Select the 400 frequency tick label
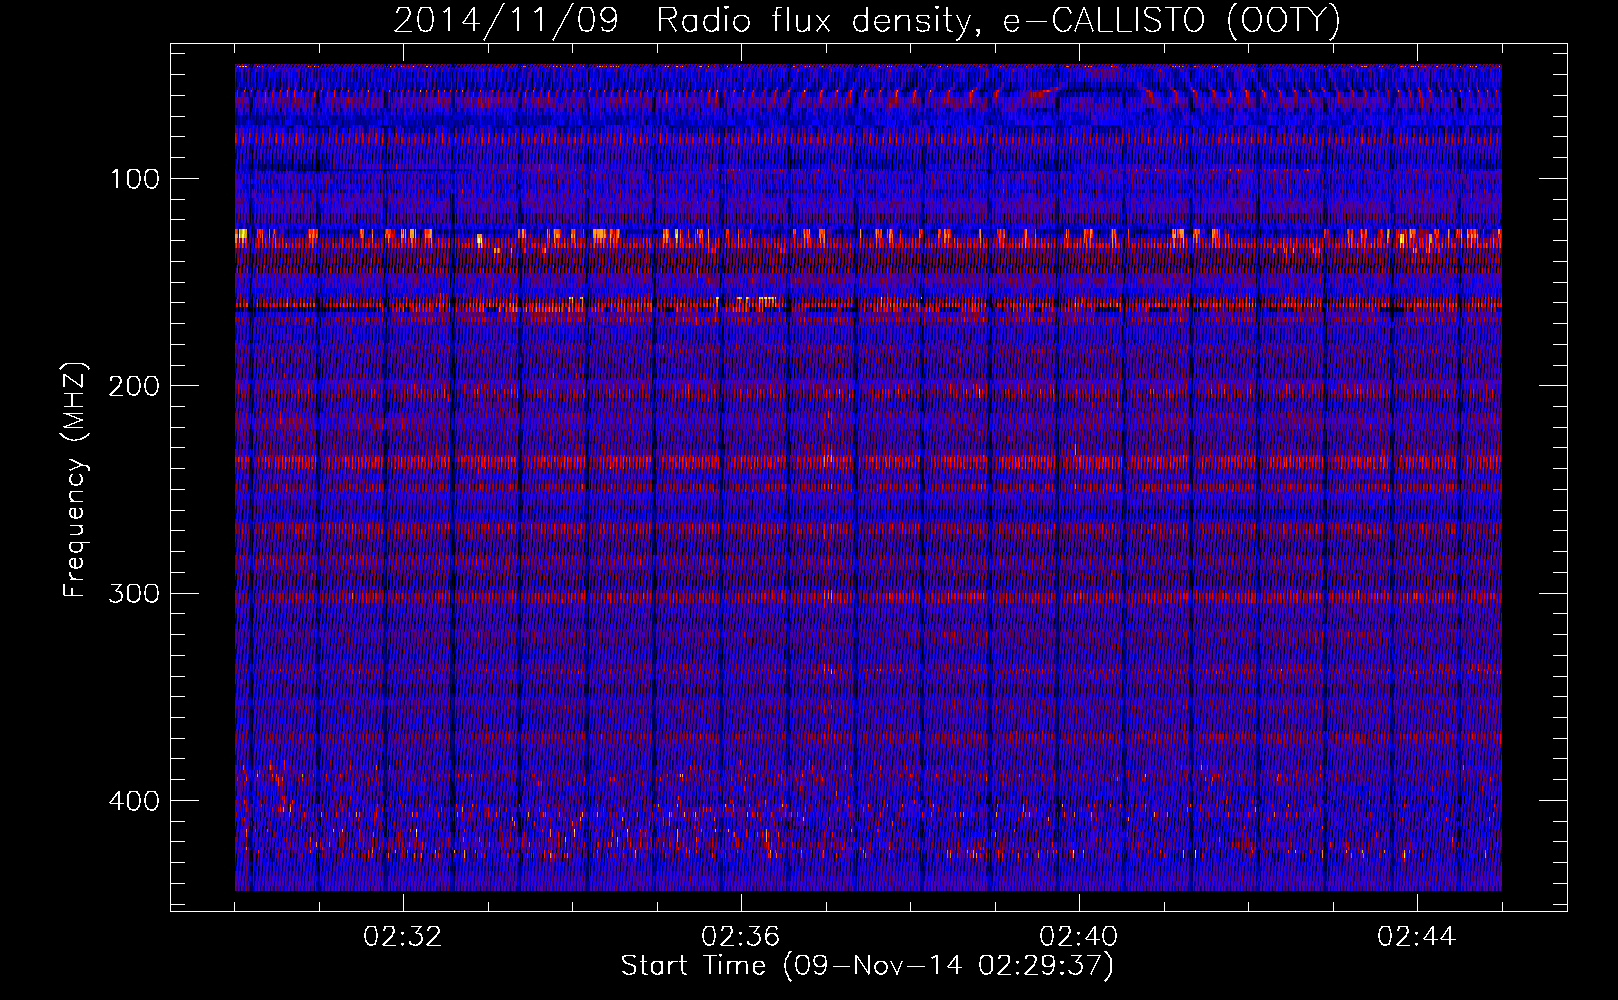Screen dimensions: 1618x1000 (x=134, y=801)
